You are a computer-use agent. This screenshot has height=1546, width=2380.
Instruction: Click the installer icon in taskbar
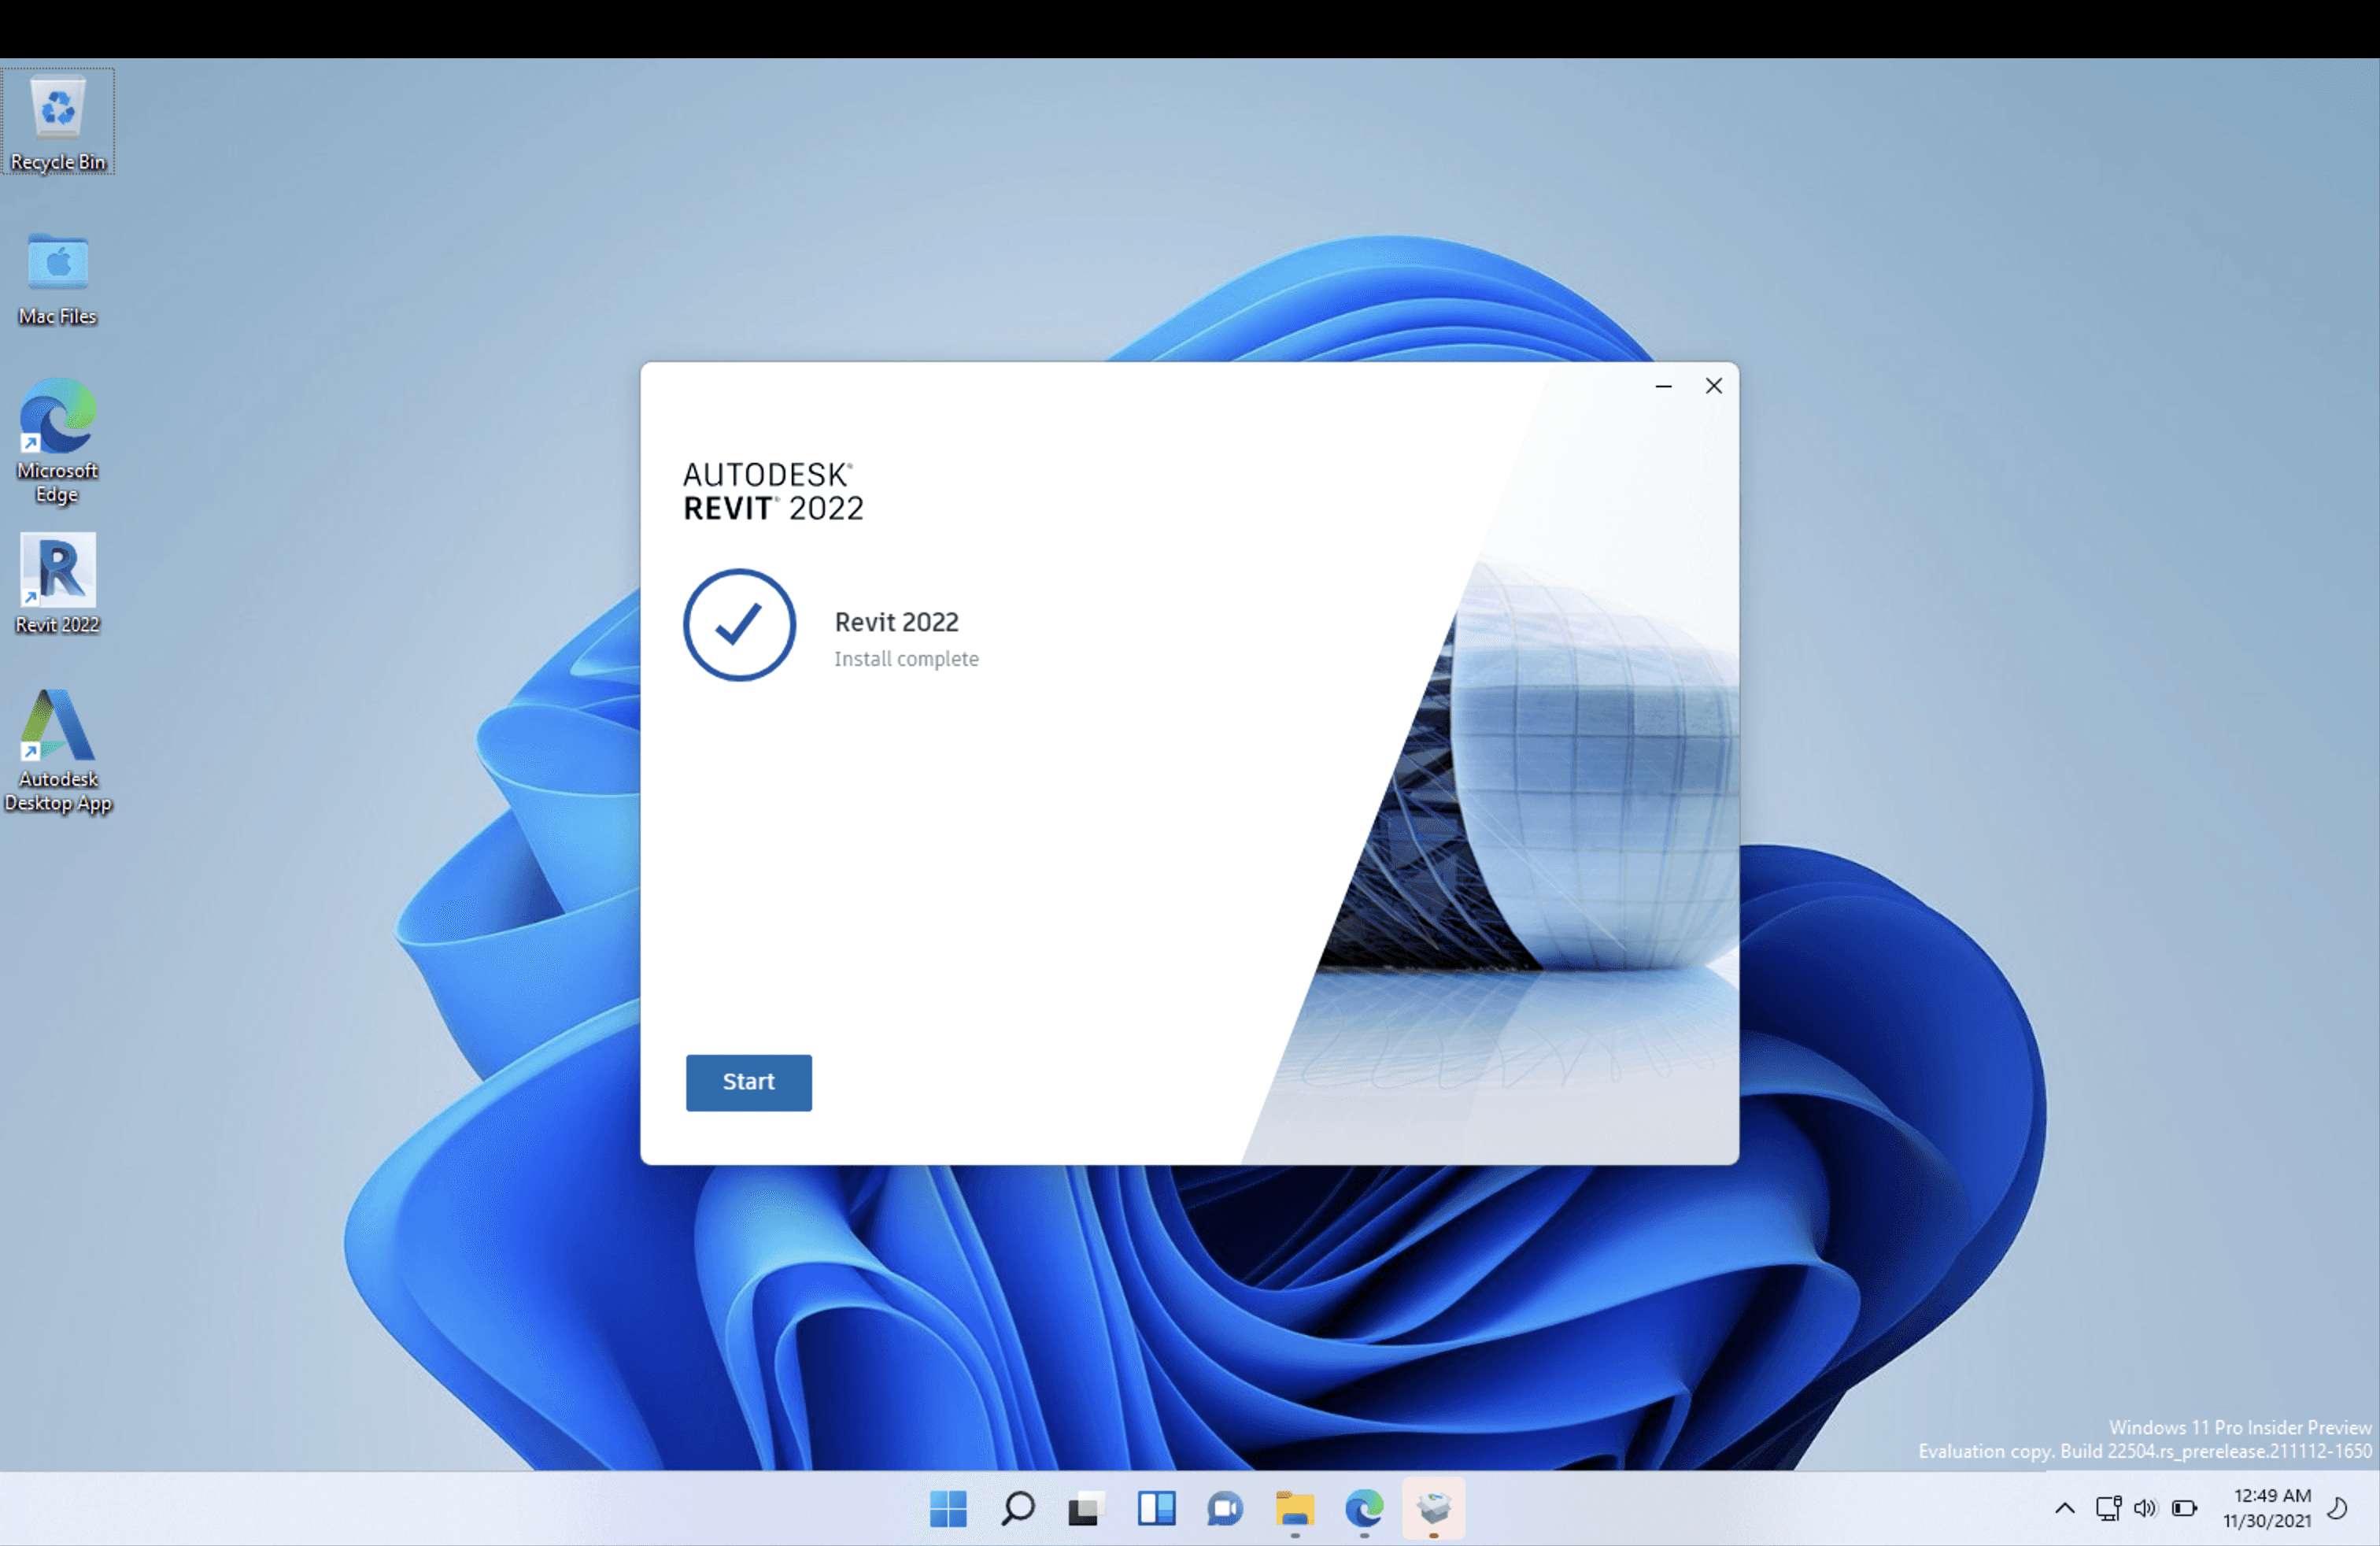point(1434,1508)
